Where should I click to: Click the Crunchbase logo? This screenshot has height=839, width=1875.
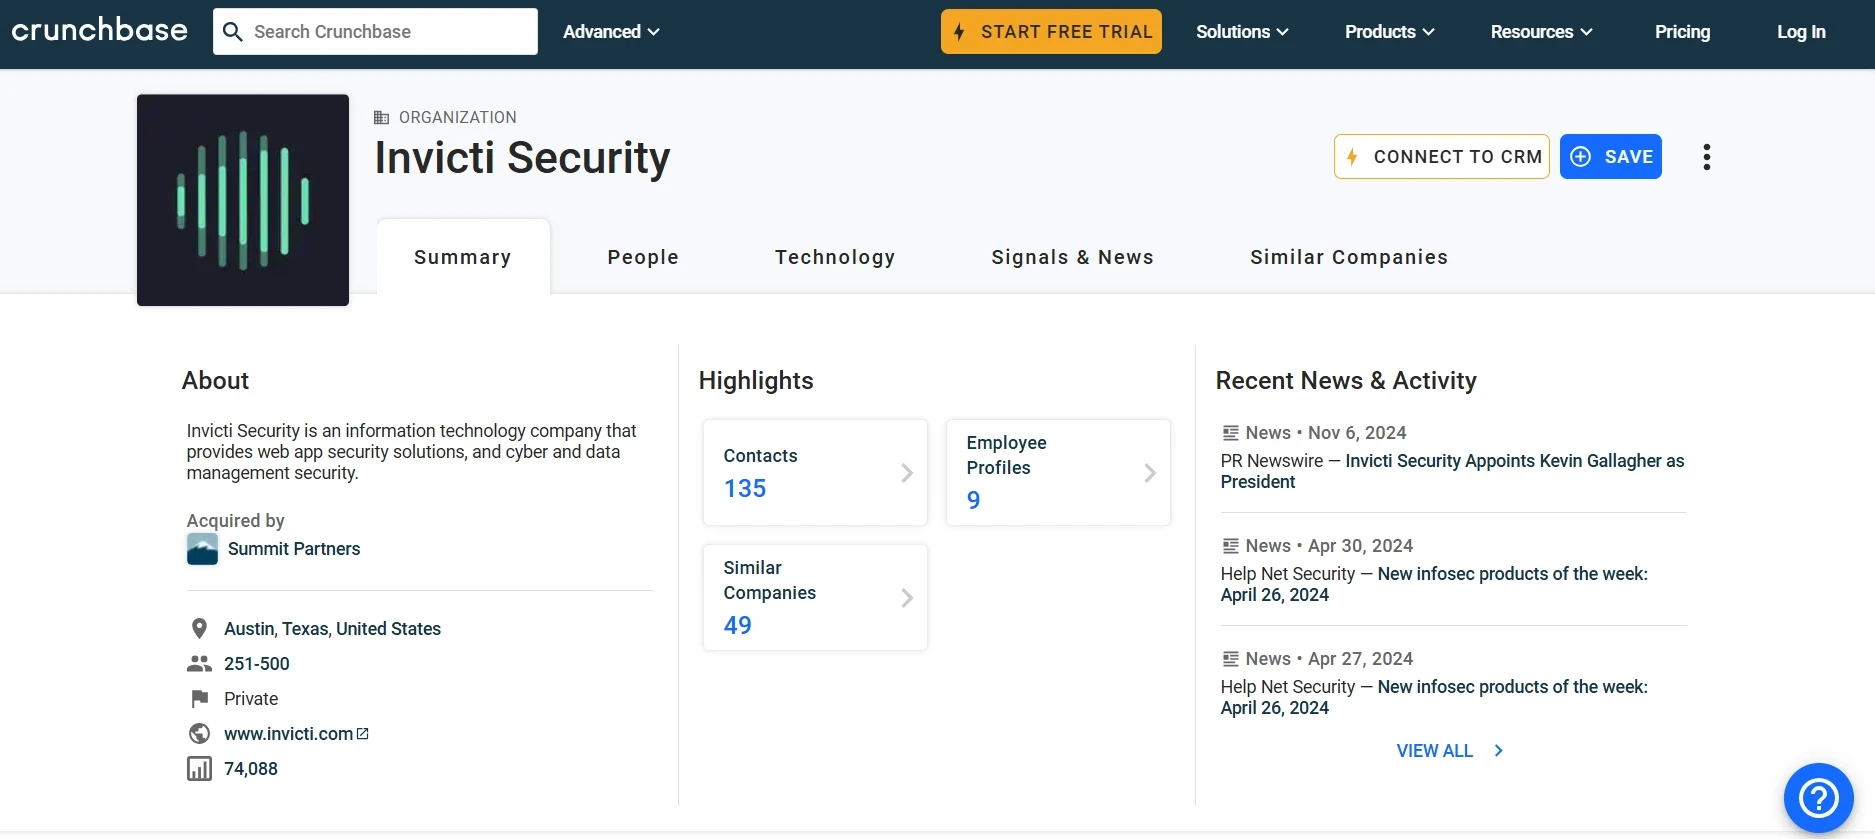click(99, 30)
